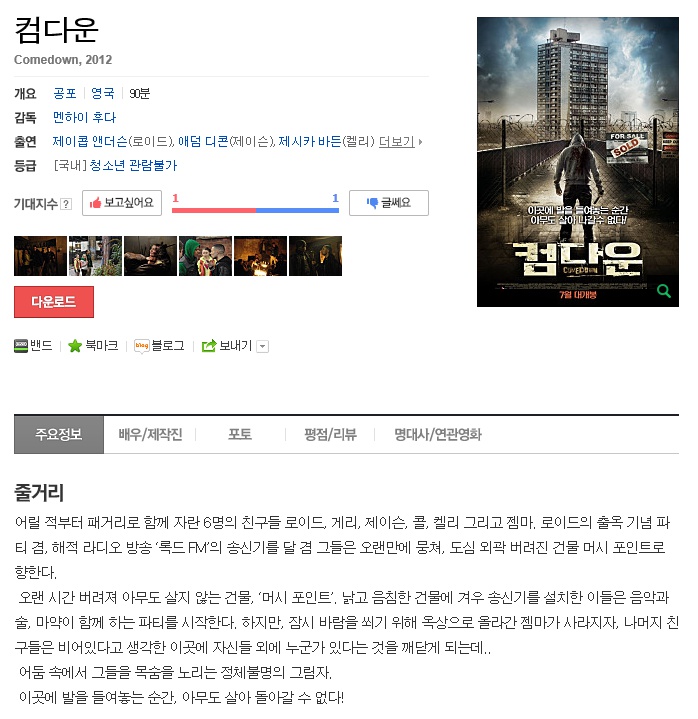
Task: Click the 기대지수 question mark help icon
Action: (66, 204)
